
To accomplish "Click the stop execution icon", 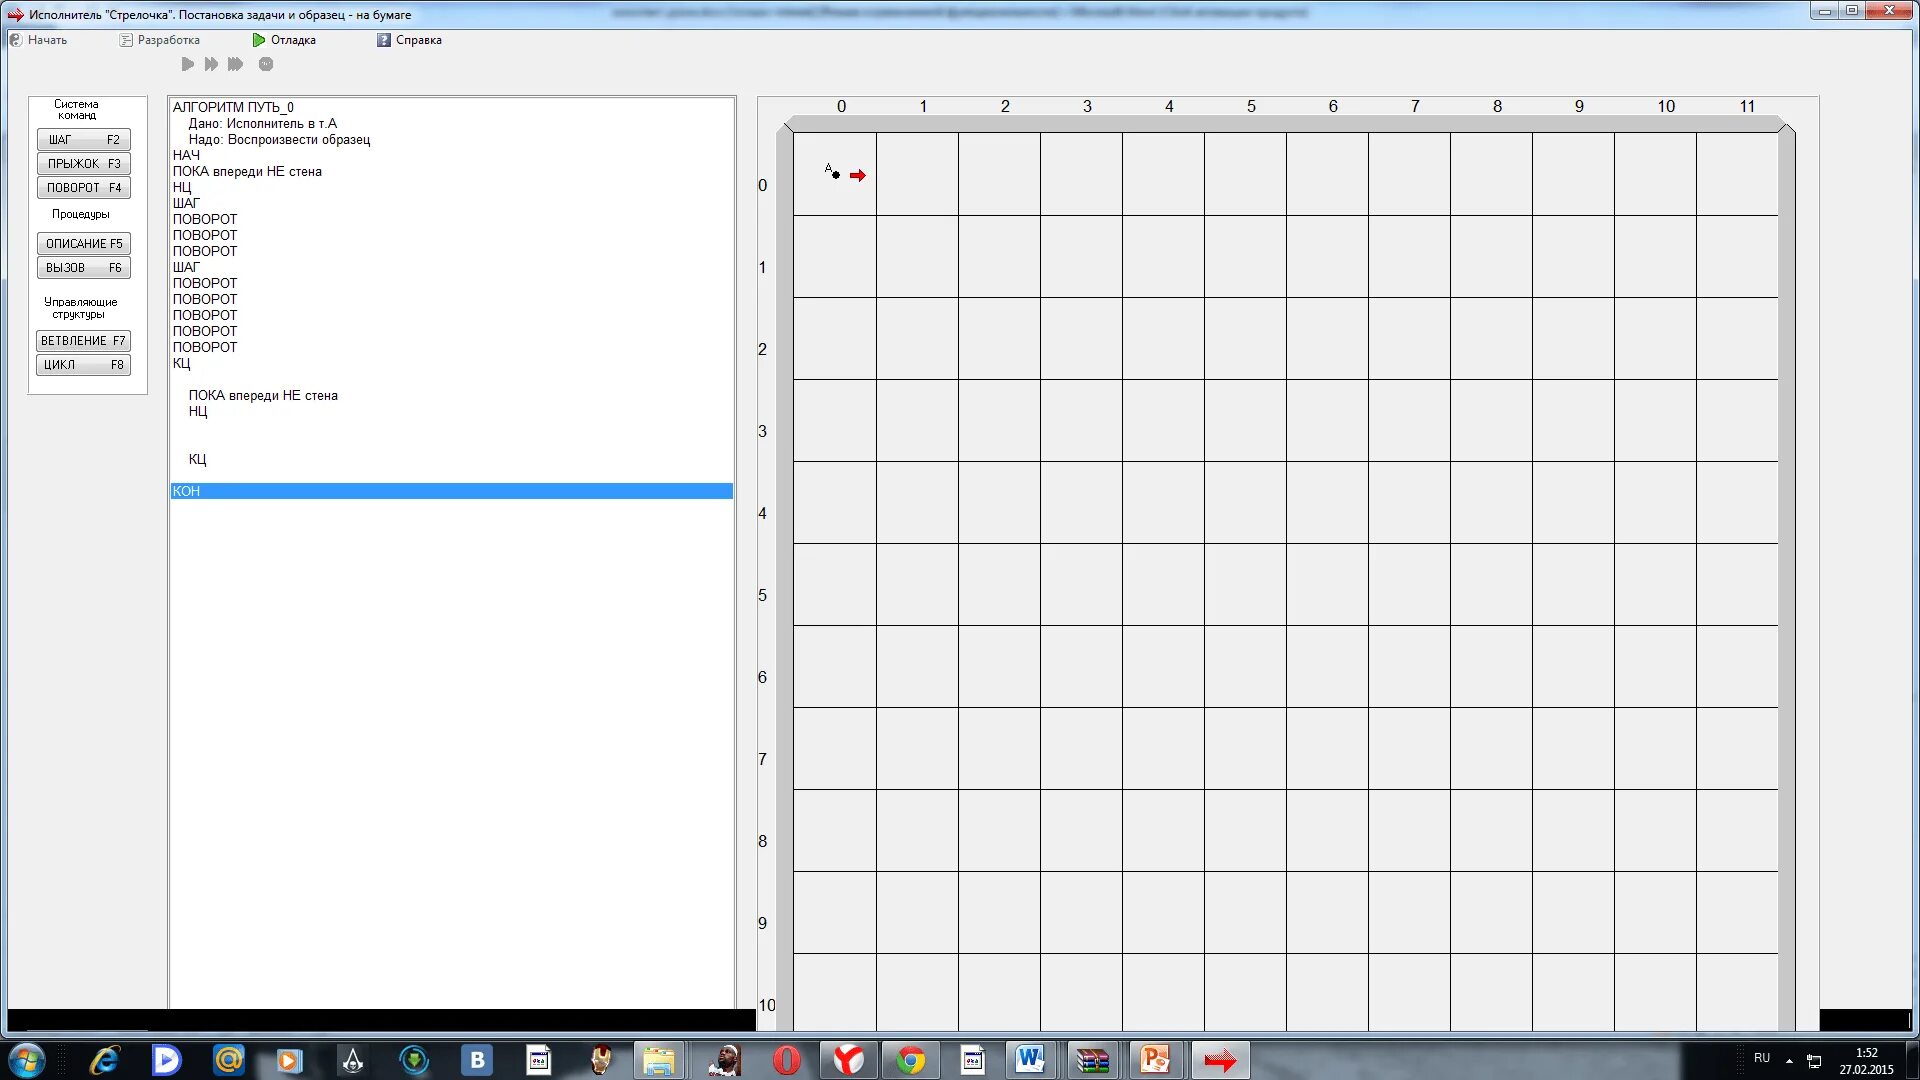I will [x=266, y=64].
